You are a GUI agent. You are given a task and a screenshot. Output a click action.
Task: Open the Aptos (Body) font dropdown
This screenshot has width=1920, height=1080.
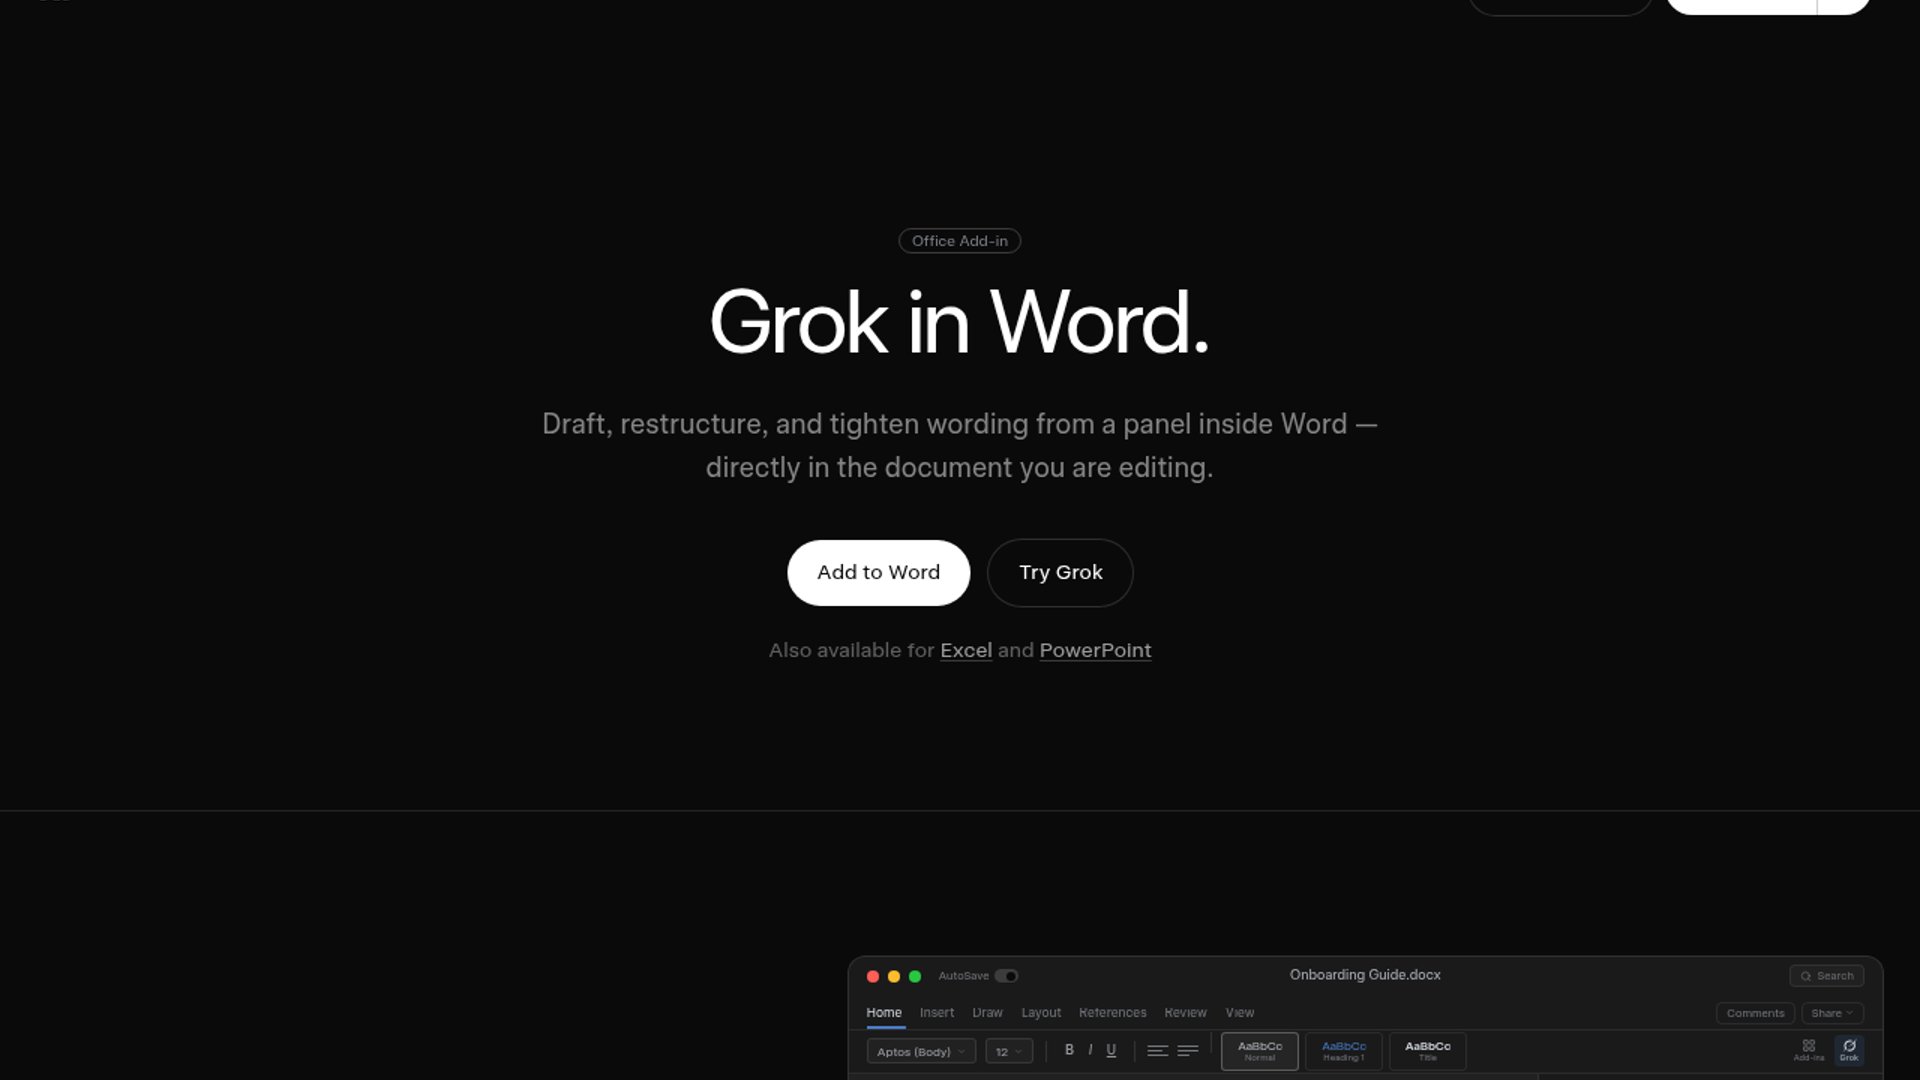coord(921,1052)
